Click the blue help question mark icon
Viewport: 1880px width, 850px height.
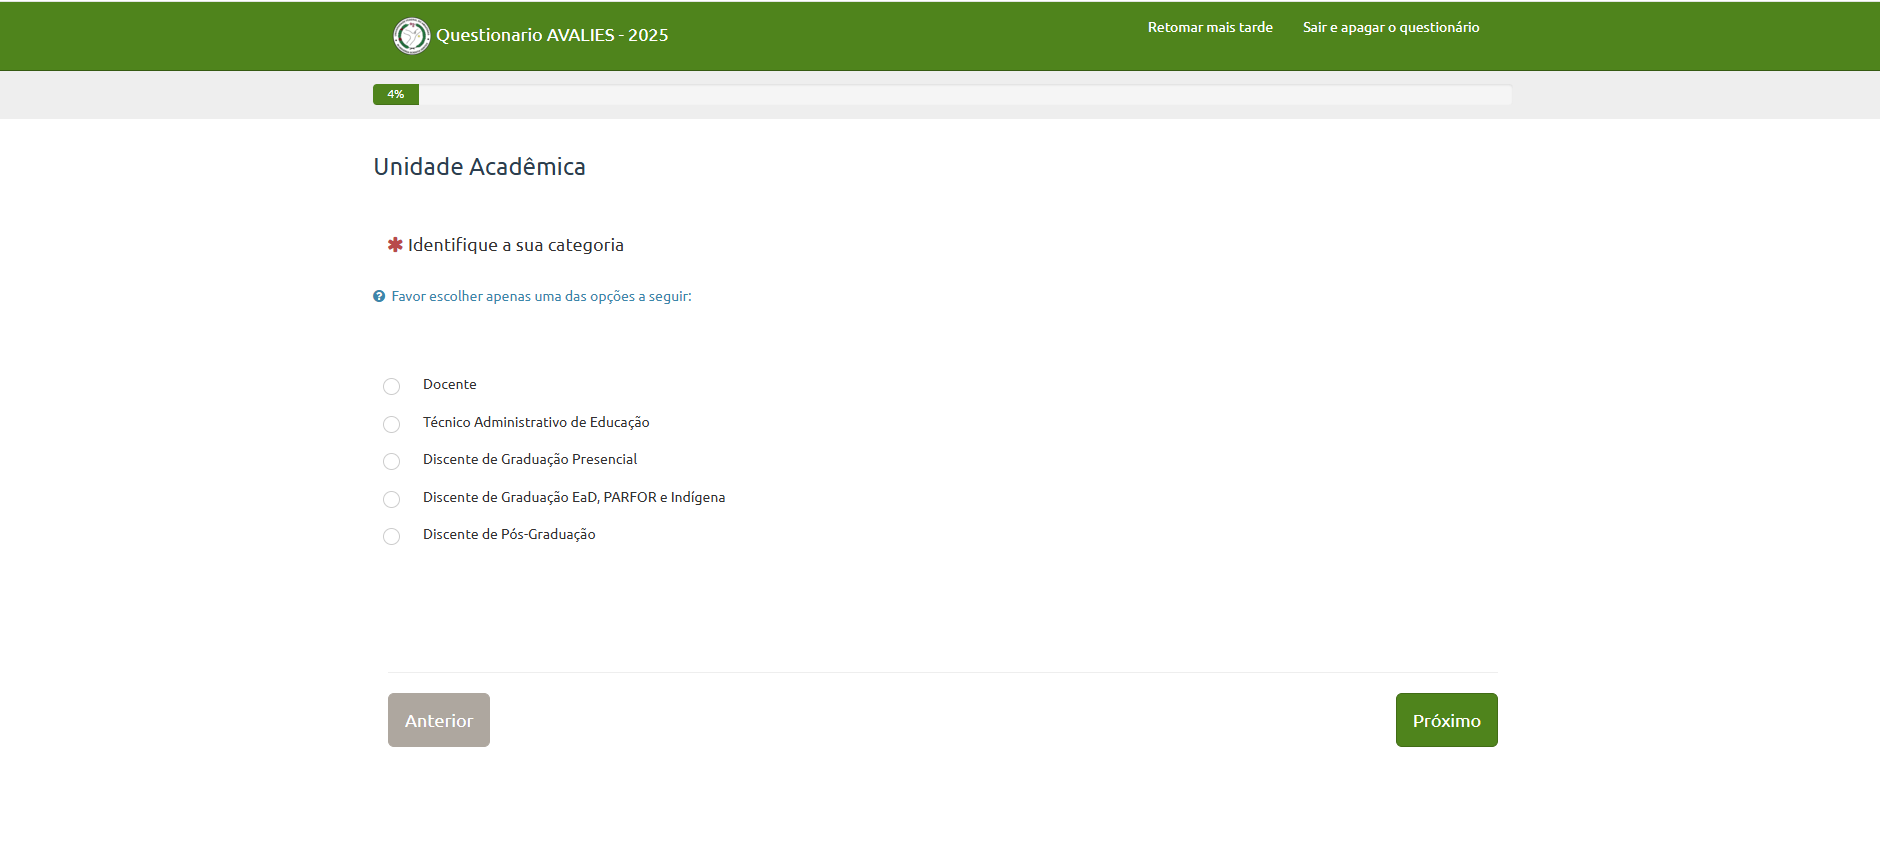pos(379,296)
